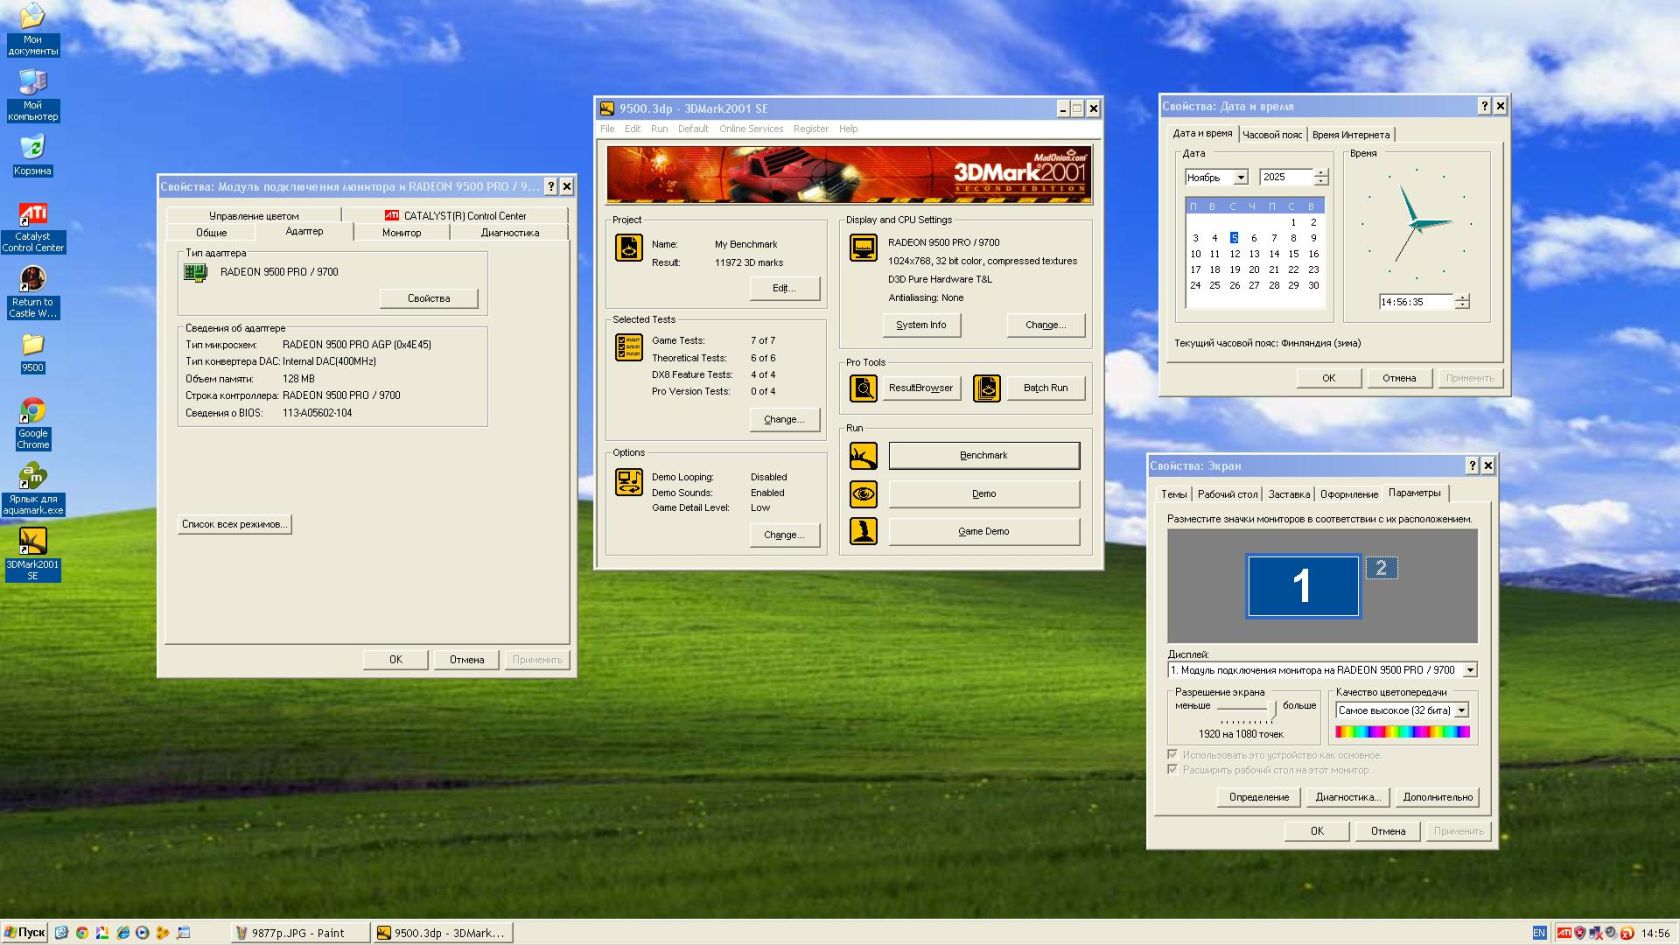The image size is (1680, 945).
Task: Click 'Список всех режимов...' button
Action: coord(234,524)
